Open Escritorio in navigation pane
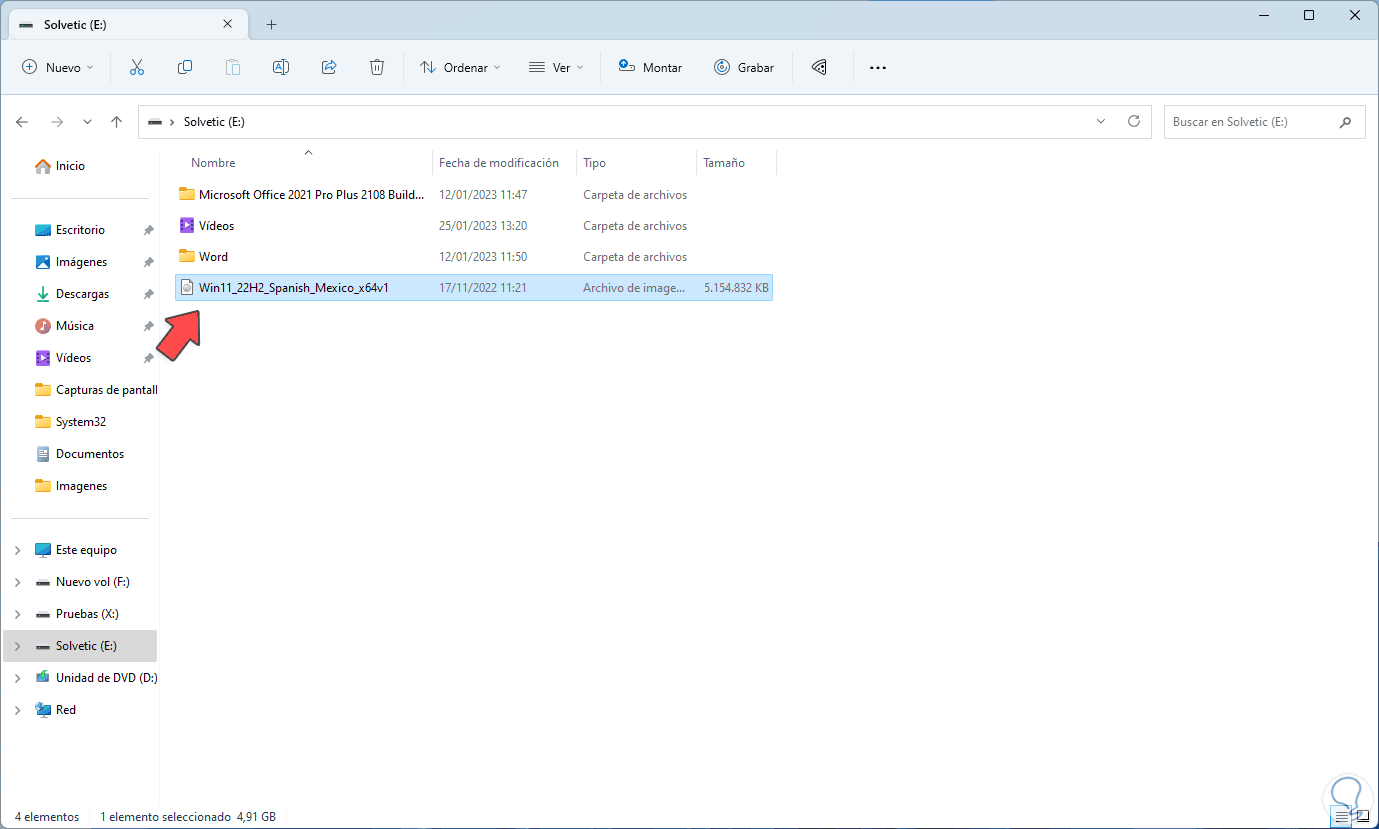Viewport: 1379px width, 829px height. point(80,230)
